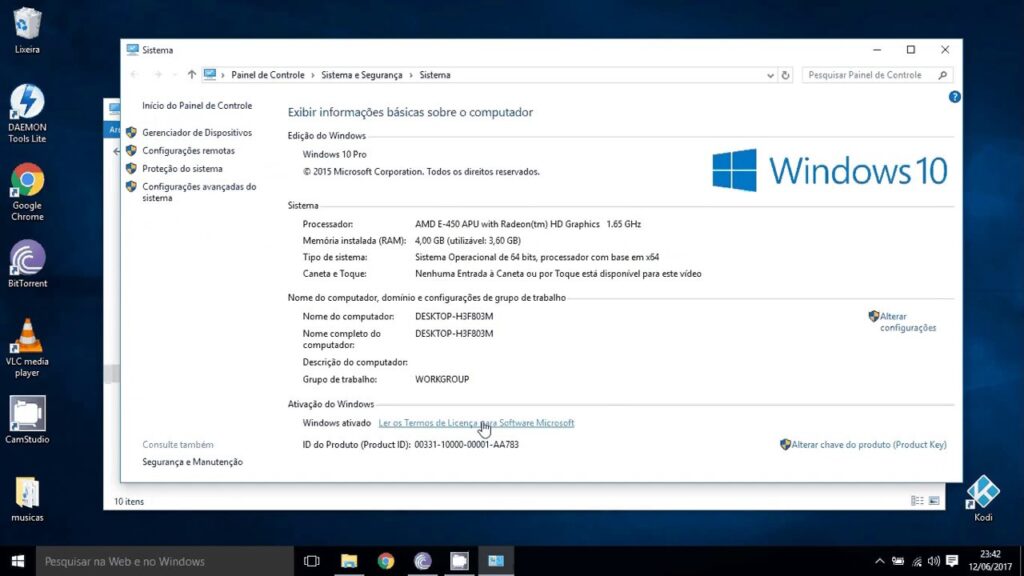1024x576 pixels.
Task: Expand the chevron after Painel de Controle breadcrumb
Action: tap(313, 75)
